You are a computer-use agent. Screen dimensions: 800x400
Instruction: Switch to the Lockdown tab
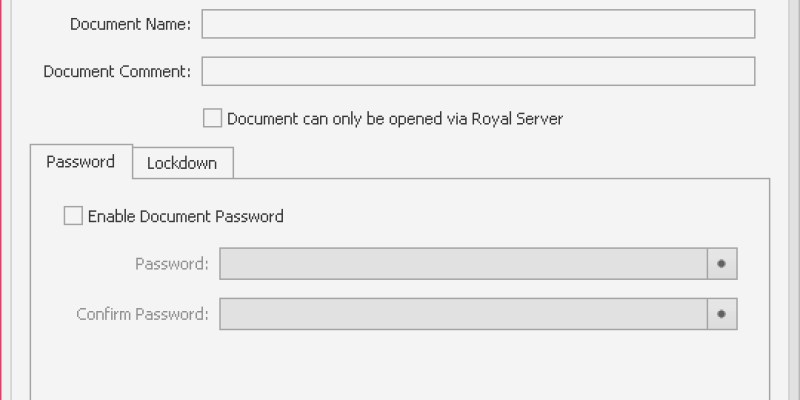pos(182,163)
